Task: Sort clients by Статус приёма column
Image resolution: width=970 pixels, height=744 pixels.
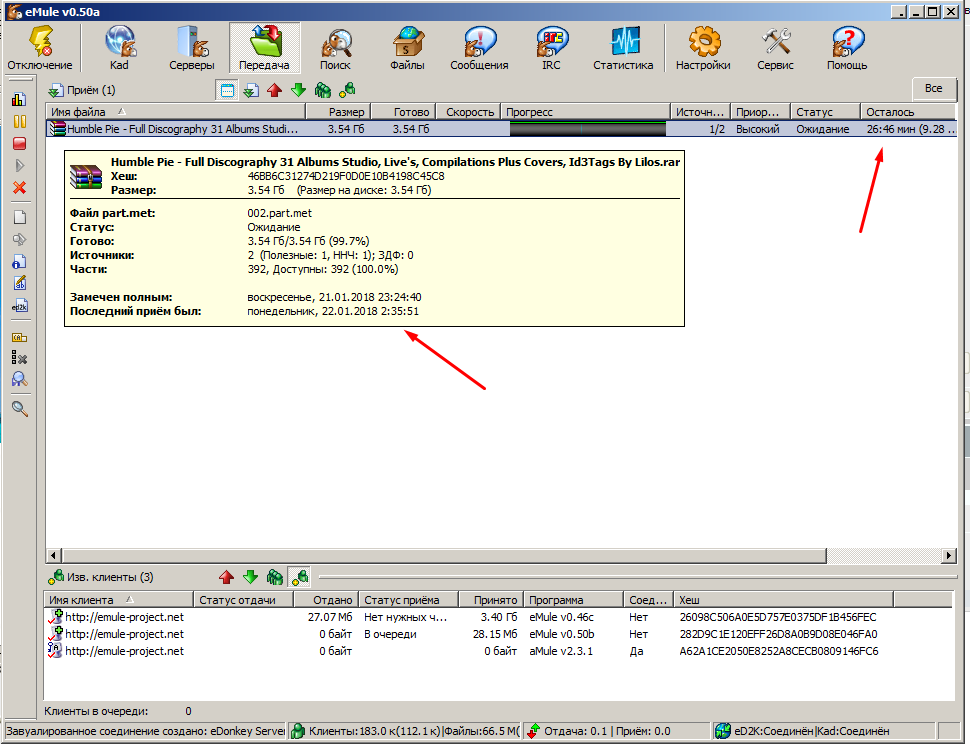Action: pos(408,600)
